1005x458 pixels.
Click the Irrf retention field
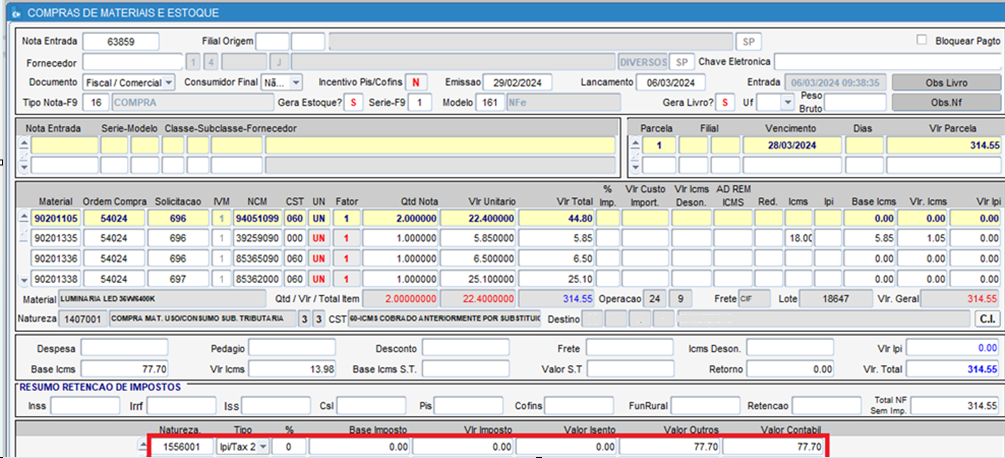tap(180, 406)
